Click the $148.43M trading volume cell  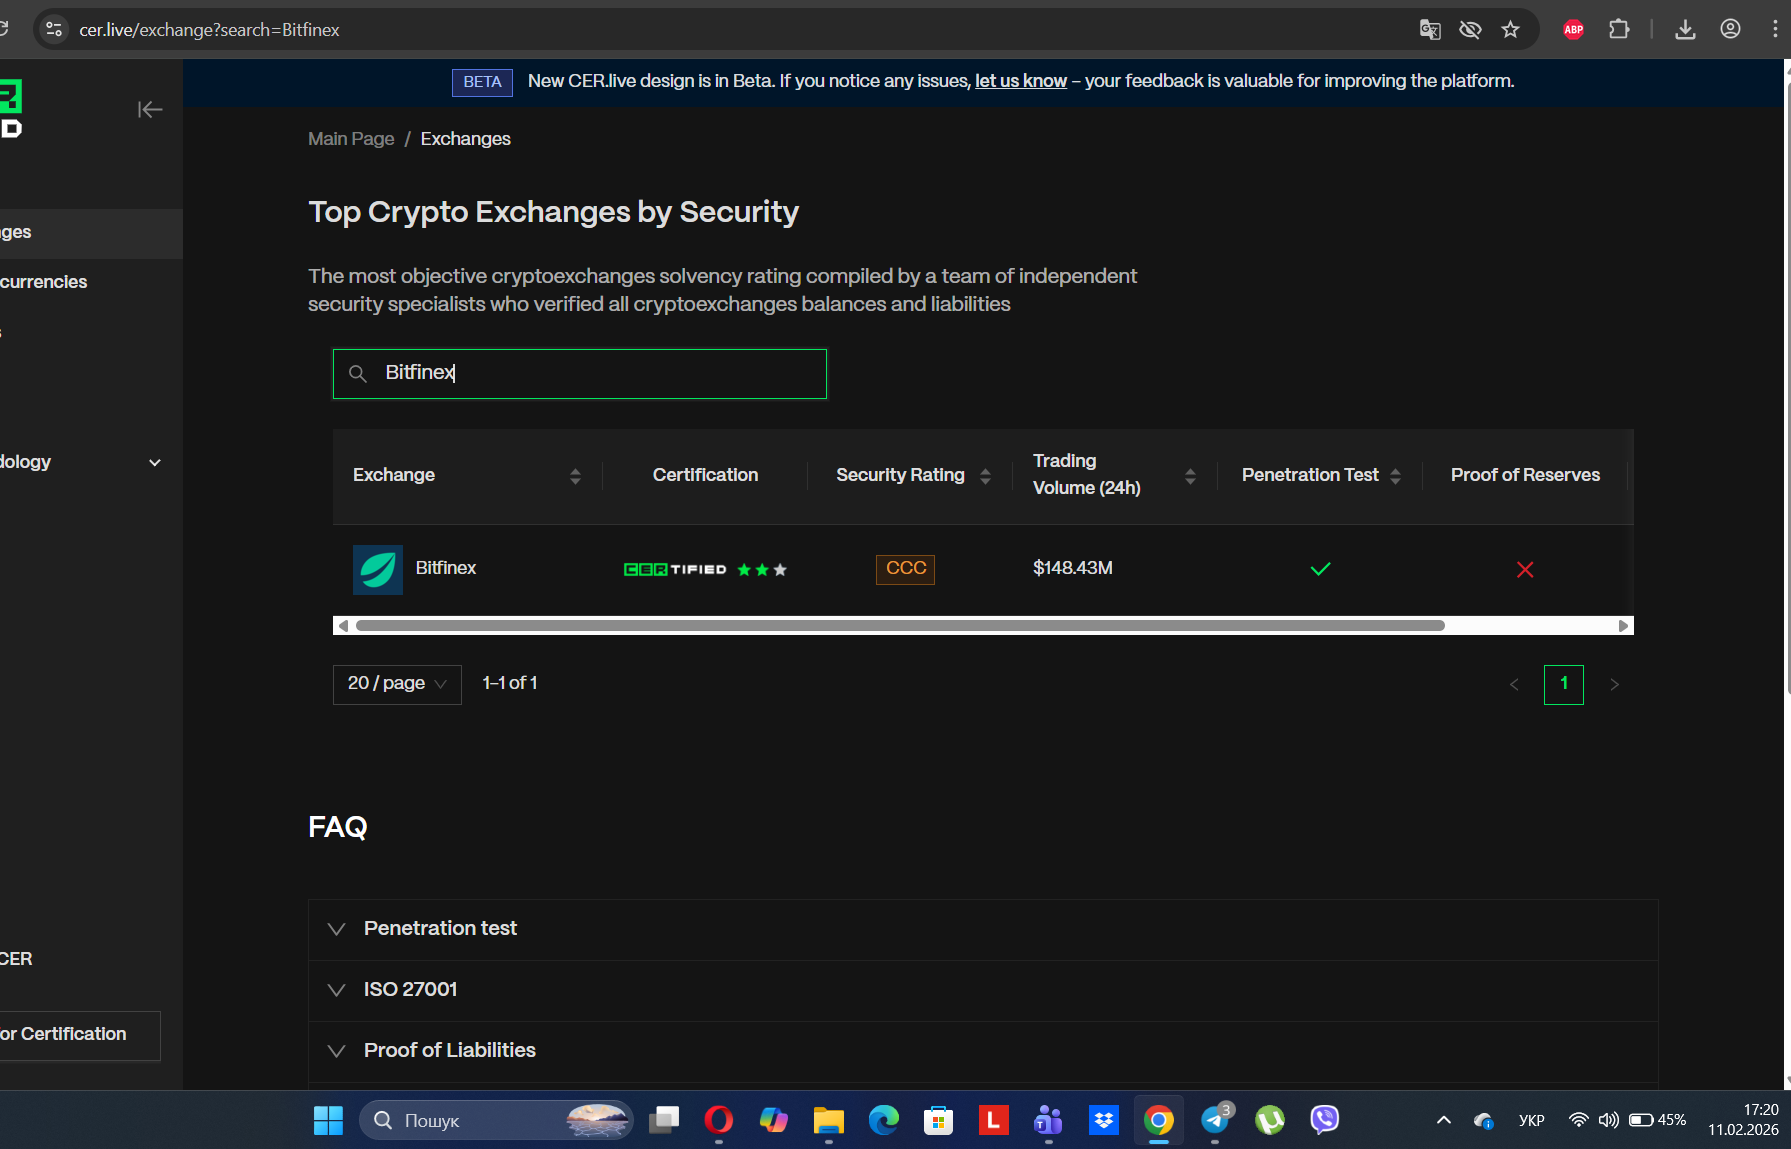tap(1073, 568)
